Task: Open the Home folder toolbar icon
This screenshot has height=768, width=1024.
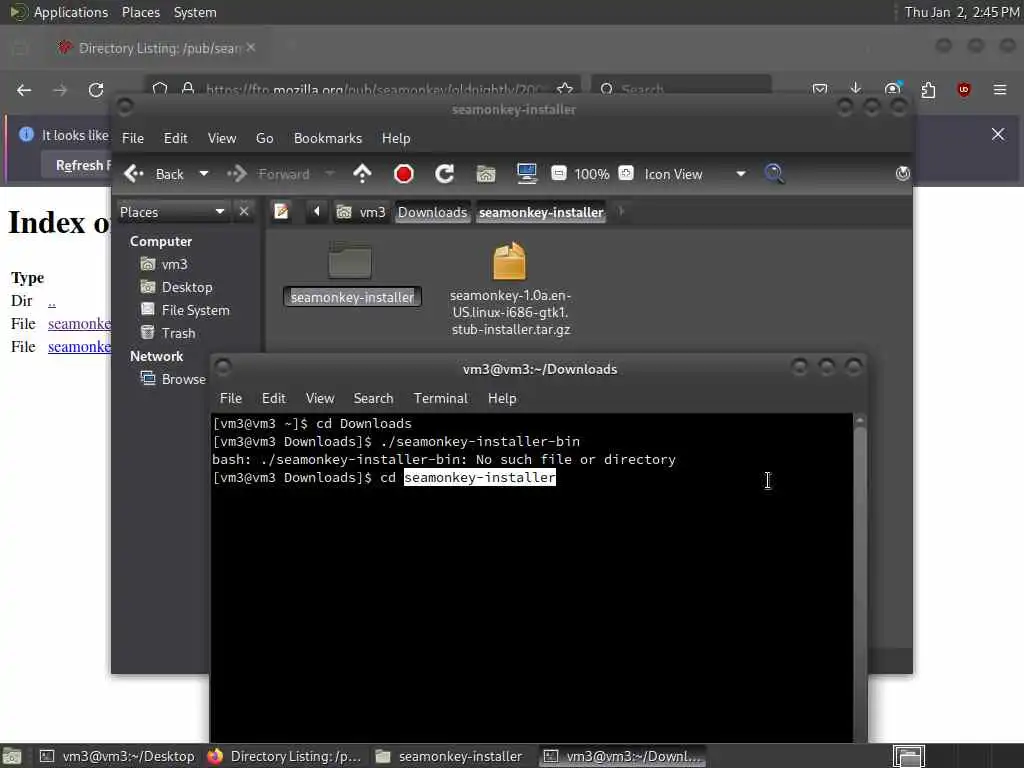Action: coord(486,174)
